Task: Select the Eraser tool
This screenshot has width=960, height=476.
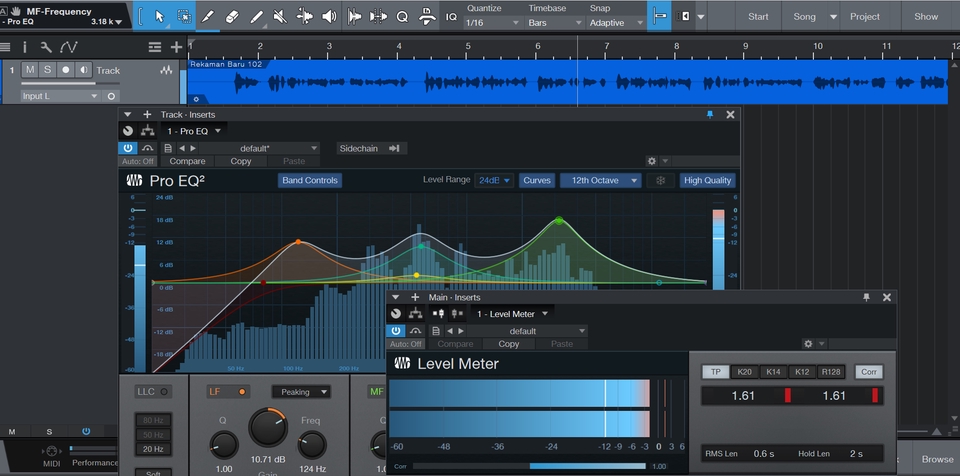Action: (233, 17)
